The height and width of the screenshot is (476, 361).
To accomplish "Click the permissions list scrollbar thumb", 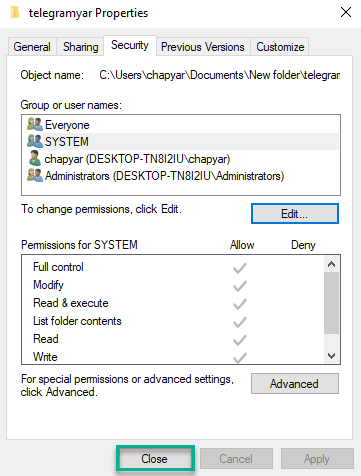I will click(x=331, y=303).
